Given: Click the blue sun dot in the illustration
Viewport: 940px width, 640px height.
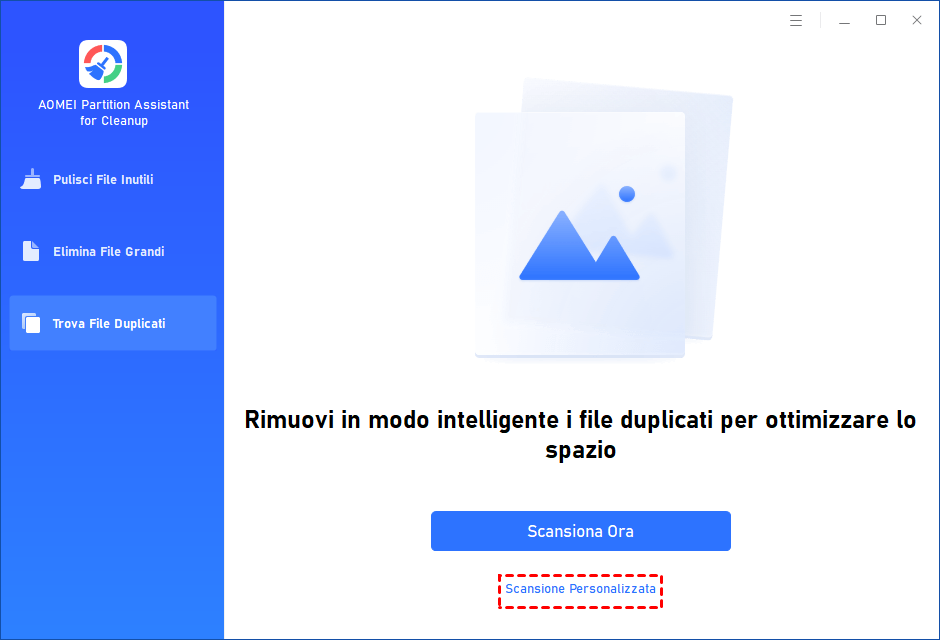Looking at the screenshot, I should 626,194.
